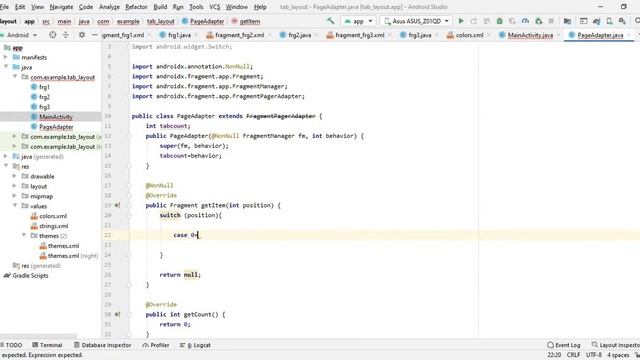Expand the drawable folder
The image size is (640, 360).
[15, 176]
